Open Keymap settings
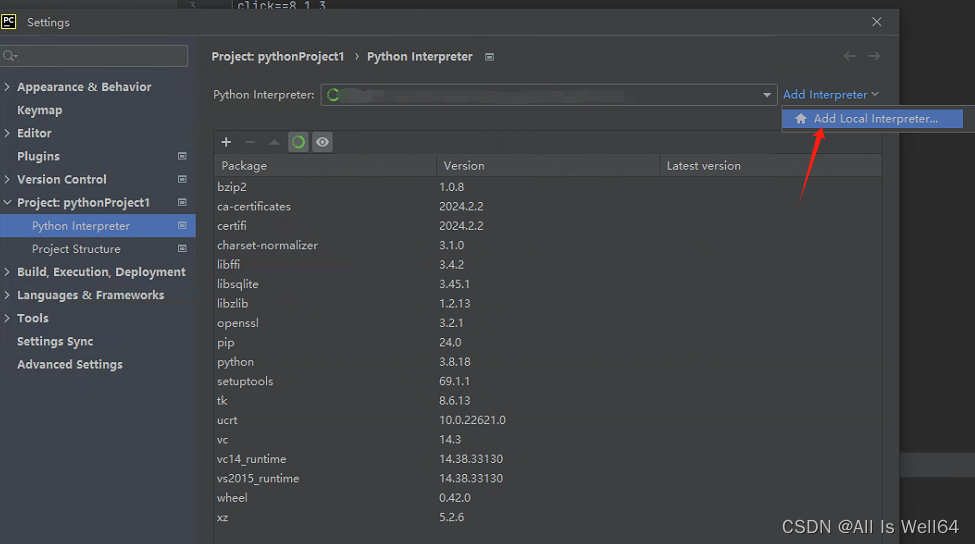Viewport: 975px width, 544px height. (39, 110)
